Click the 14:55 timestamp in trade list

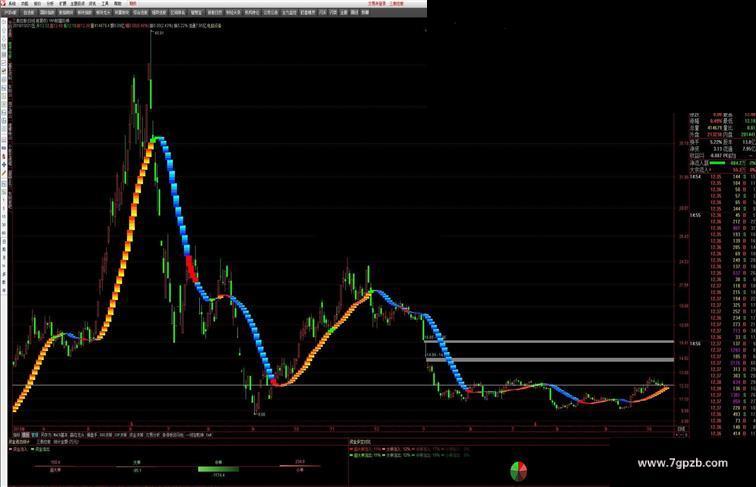point(695,215)
